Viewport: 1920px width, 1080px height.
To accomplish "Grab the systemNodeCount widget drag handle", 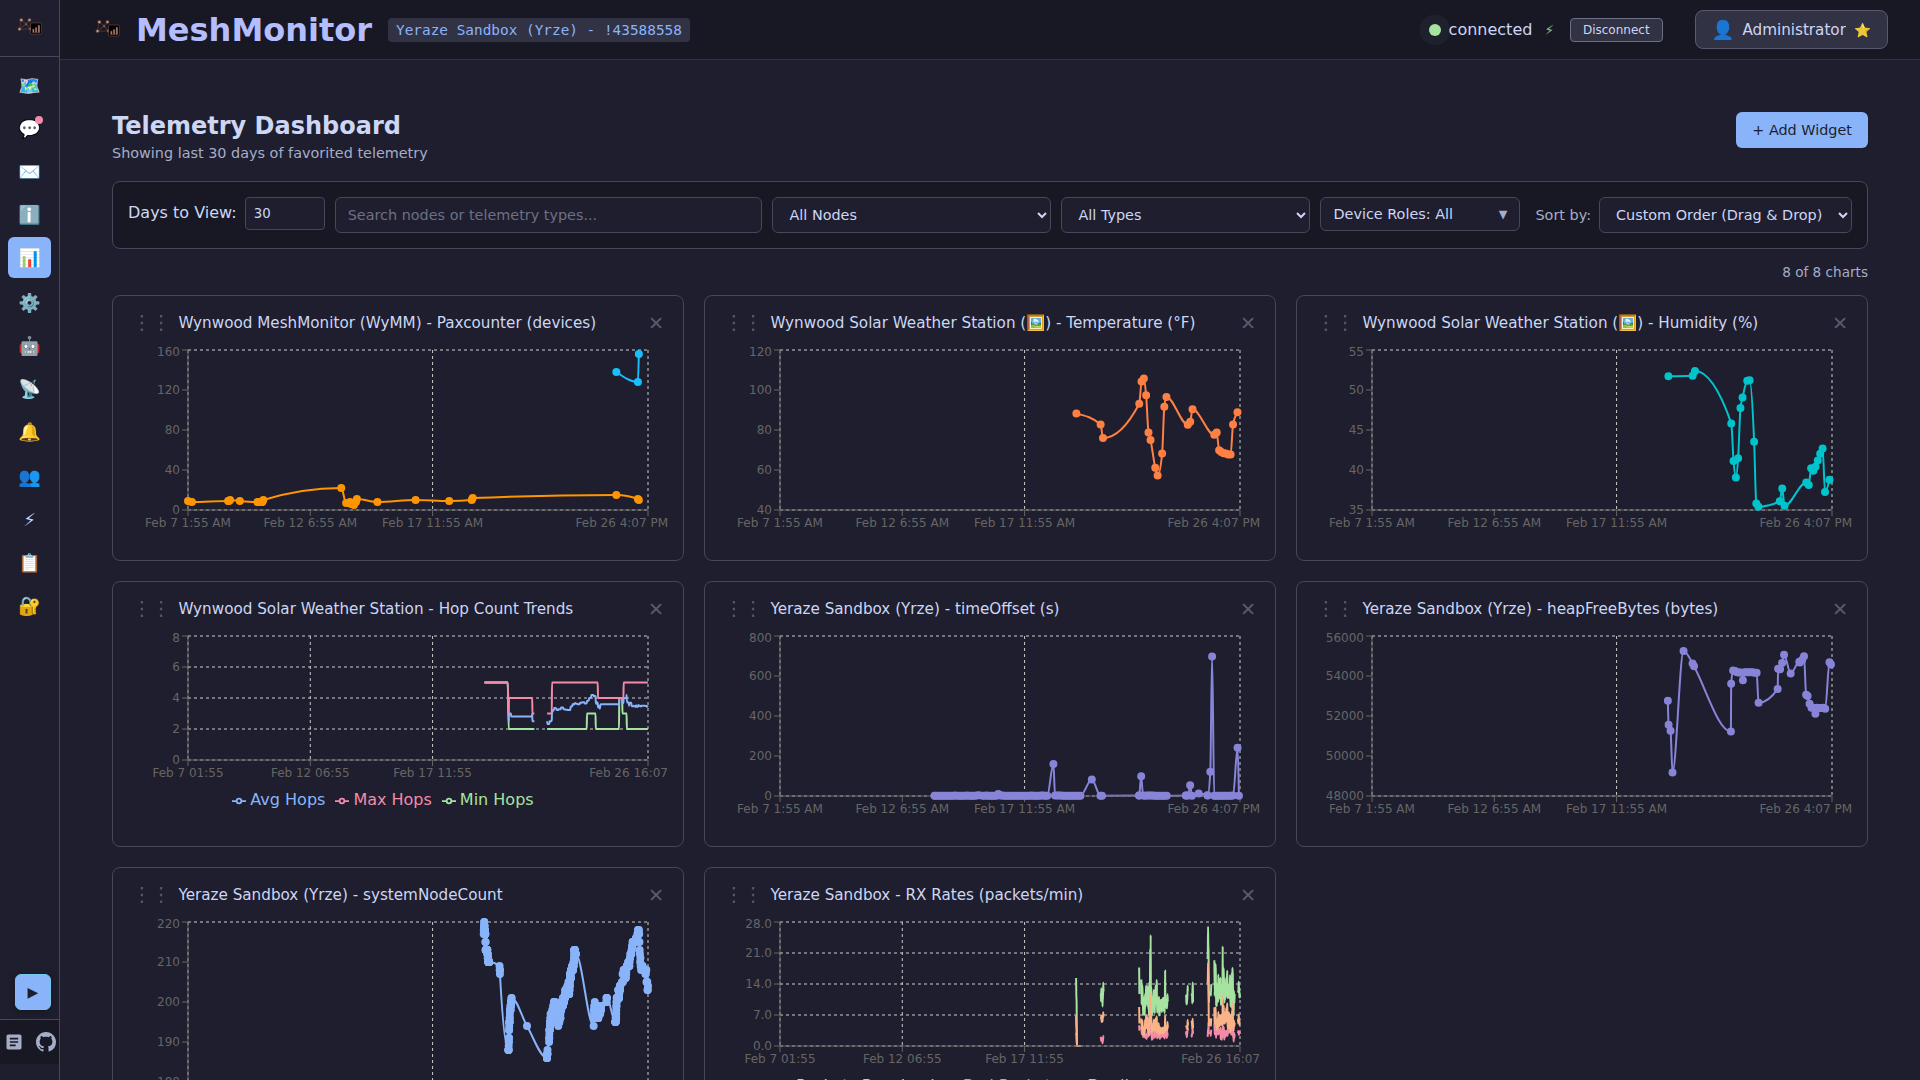I will 151,895.
